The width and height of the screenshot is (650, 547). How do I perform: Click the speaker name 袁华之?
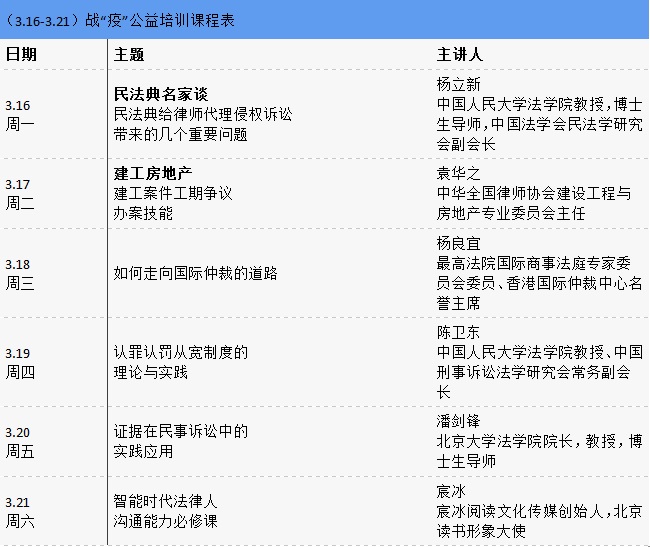(x=458, y=173)
